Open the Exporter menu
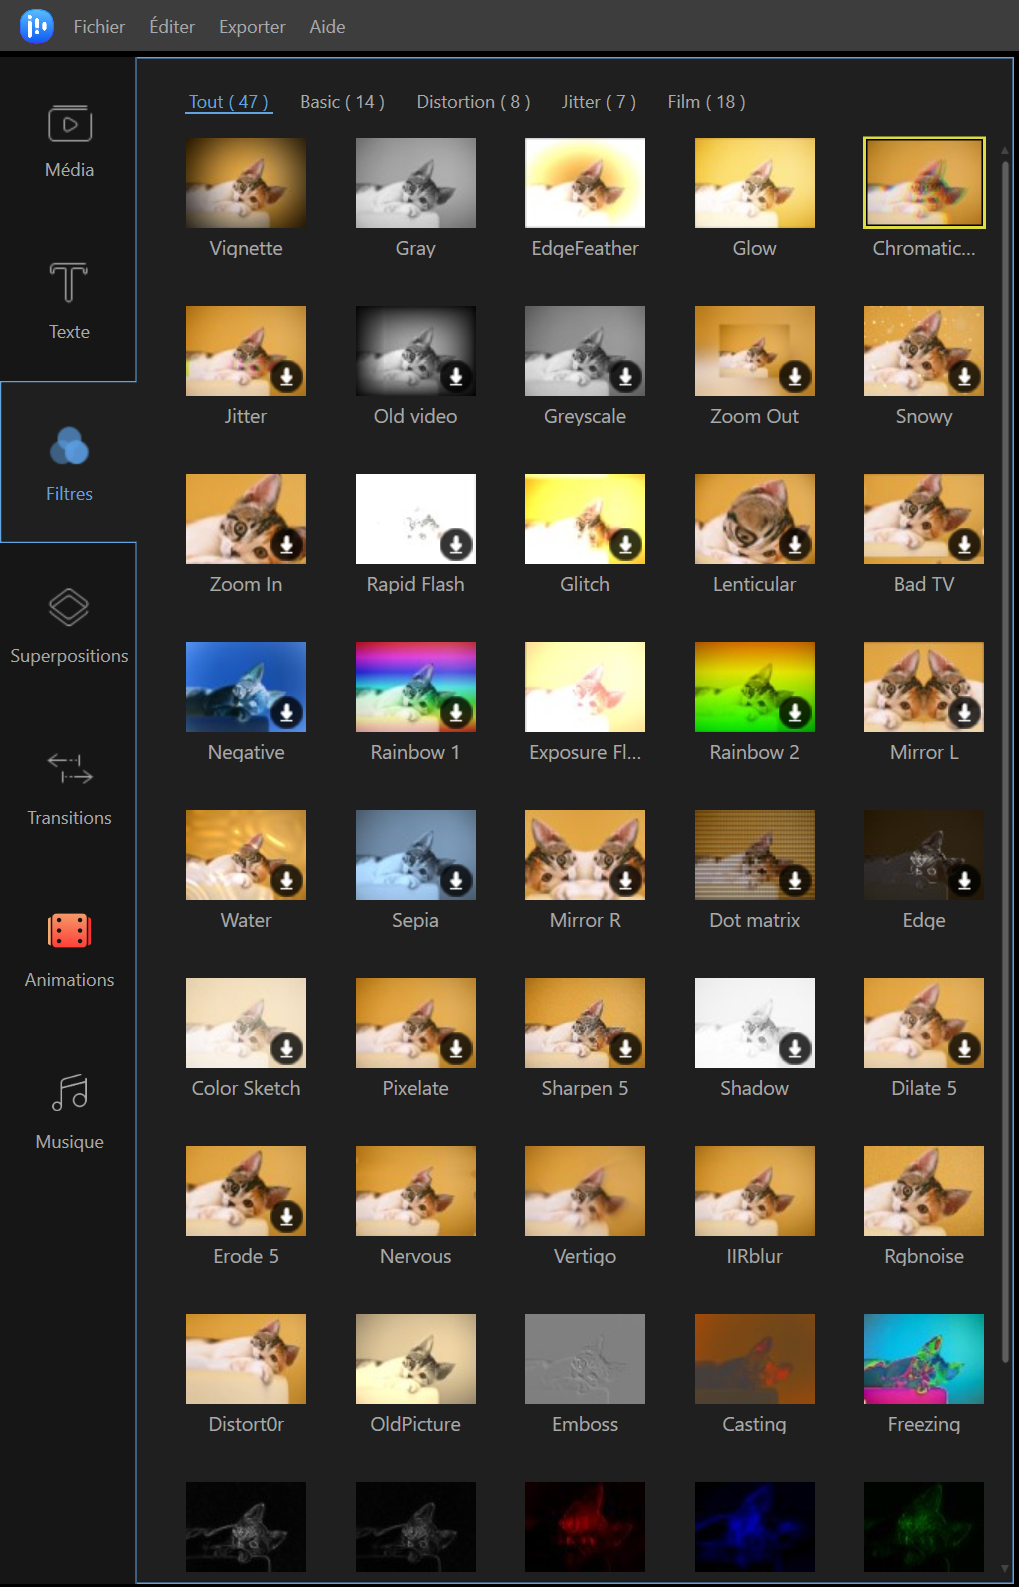This screenshot has width=1019, height=1587. point(252,27)
